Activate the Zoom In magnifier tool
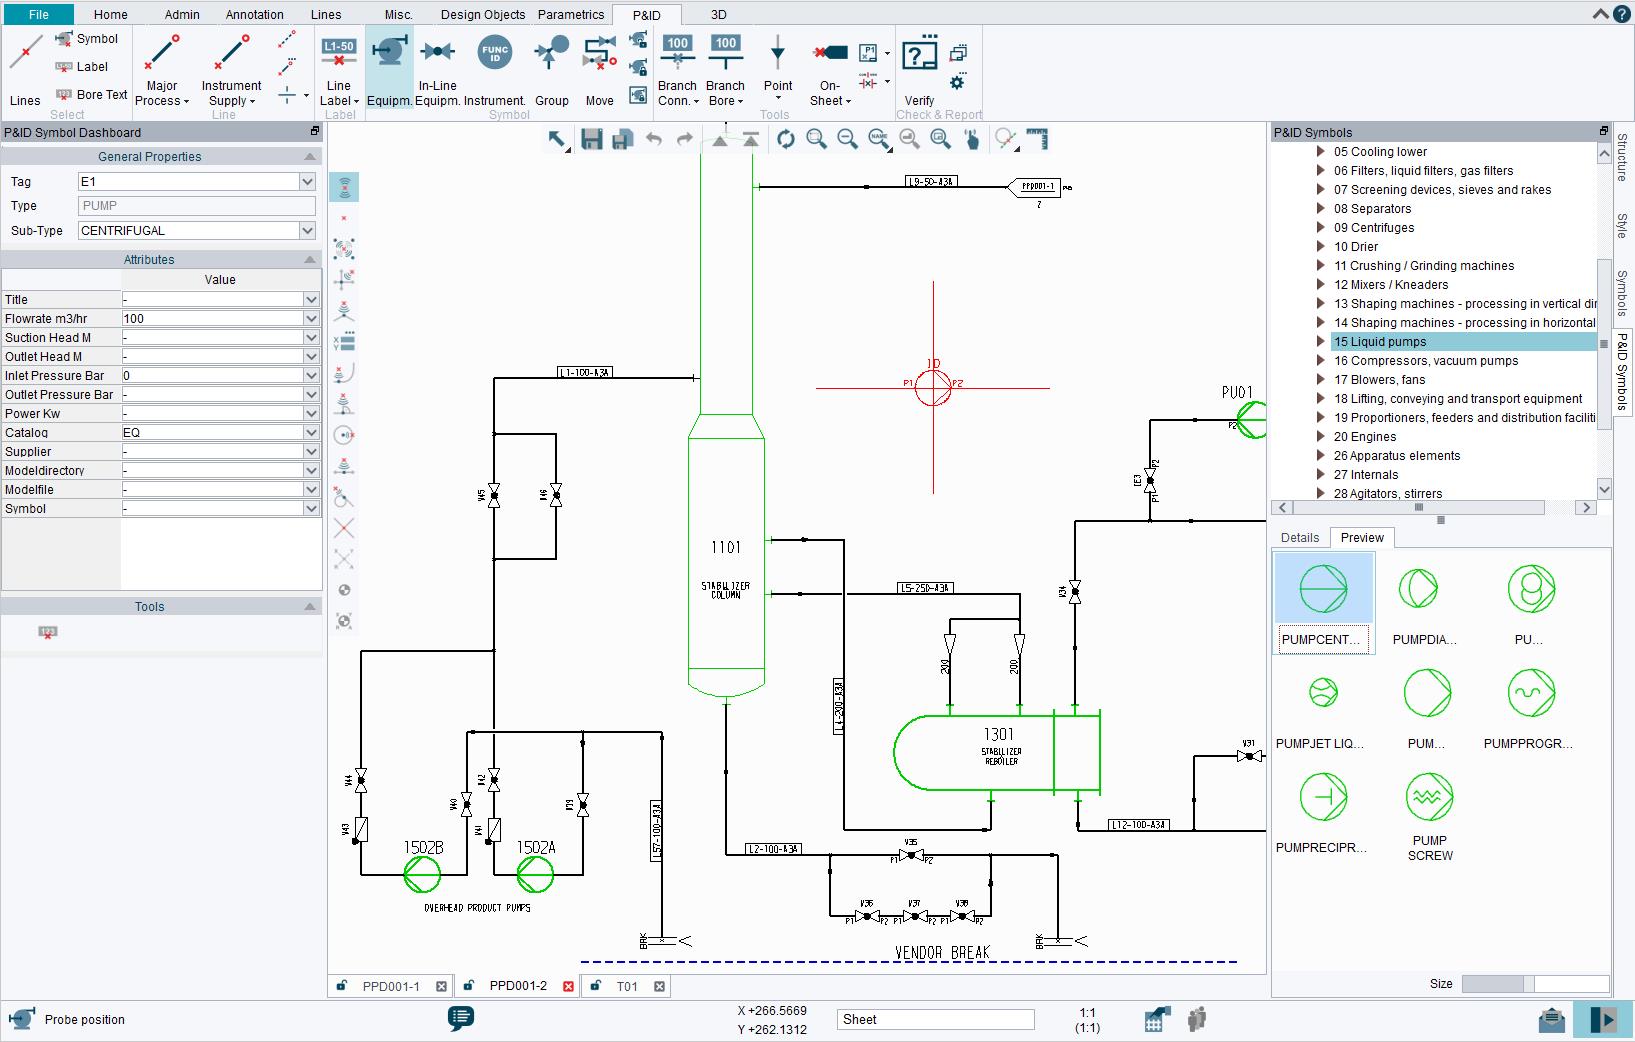The height and width of the screenshot is (1042, 1635). pos(816,140)
